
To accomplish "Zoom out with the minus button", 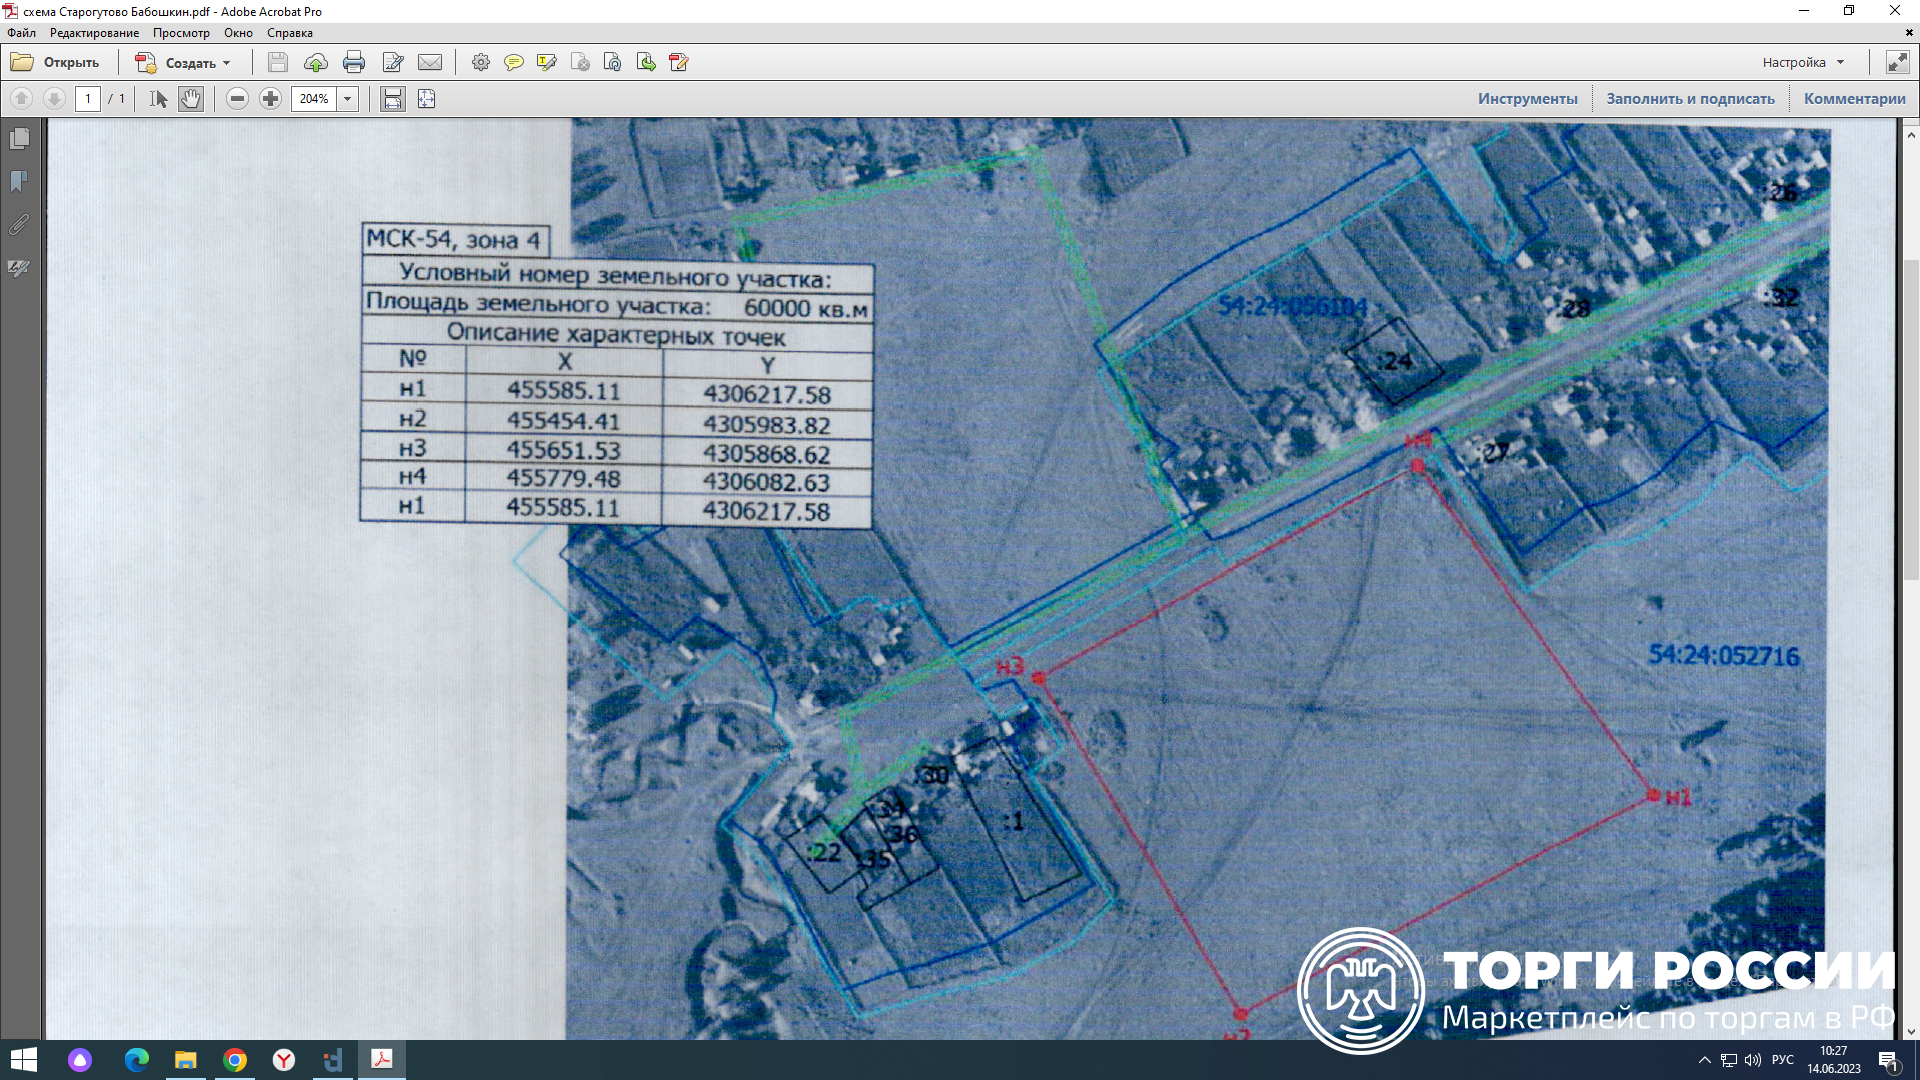I will click(x=237, y=98).
